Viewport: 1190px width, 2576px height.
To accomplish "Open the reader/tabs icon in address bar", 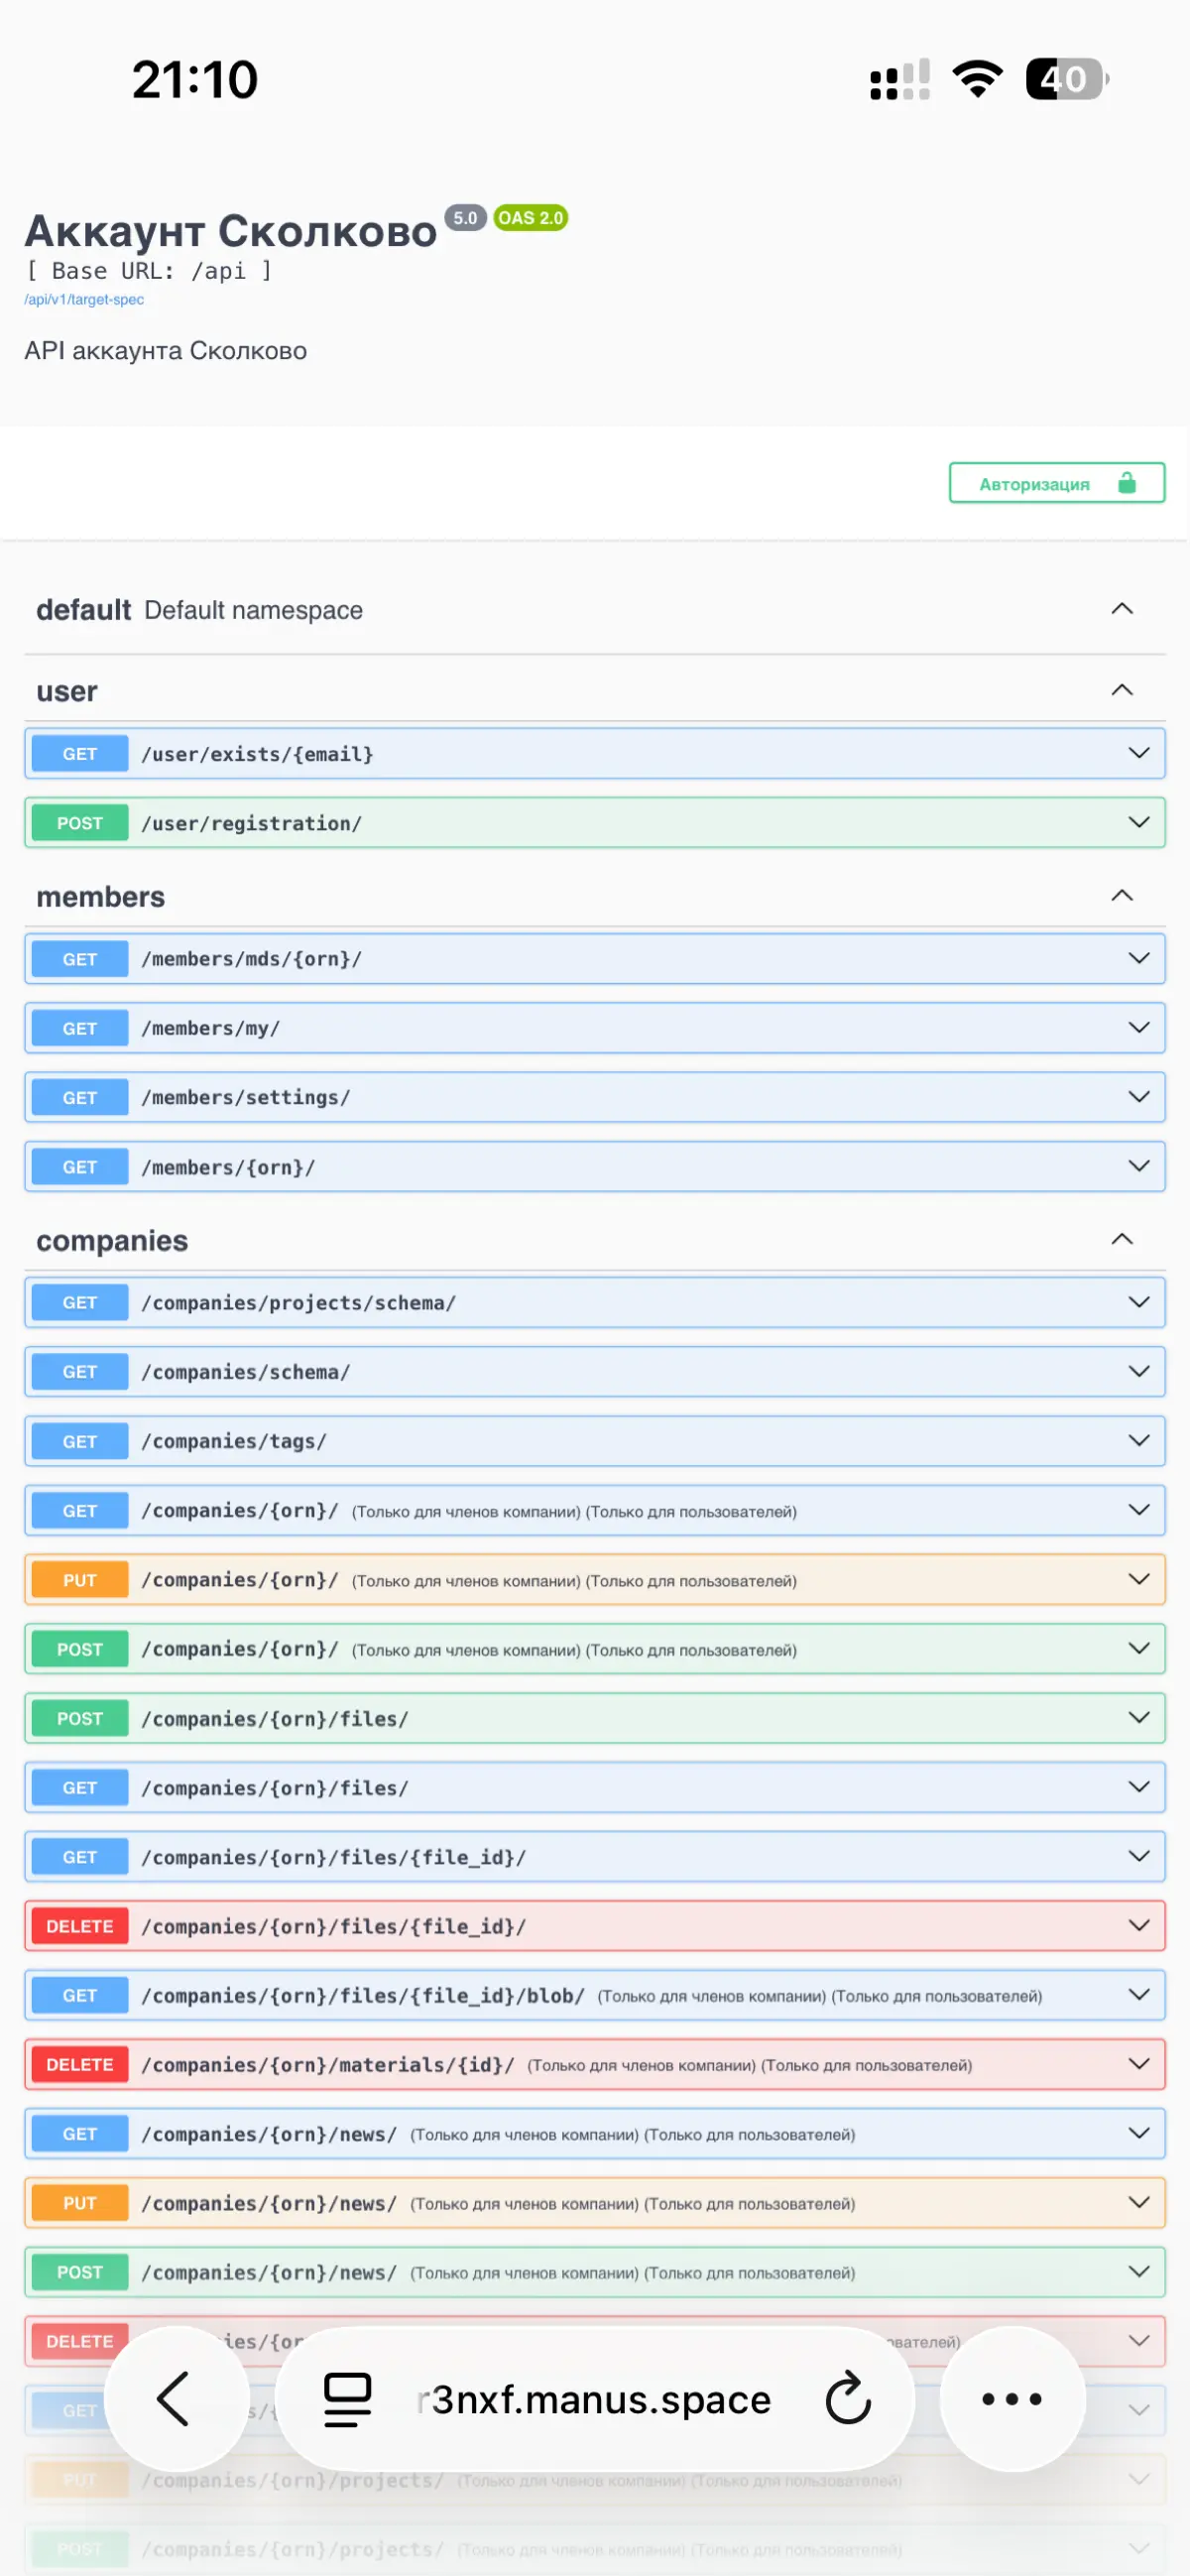I will (x=347, y=2398).
